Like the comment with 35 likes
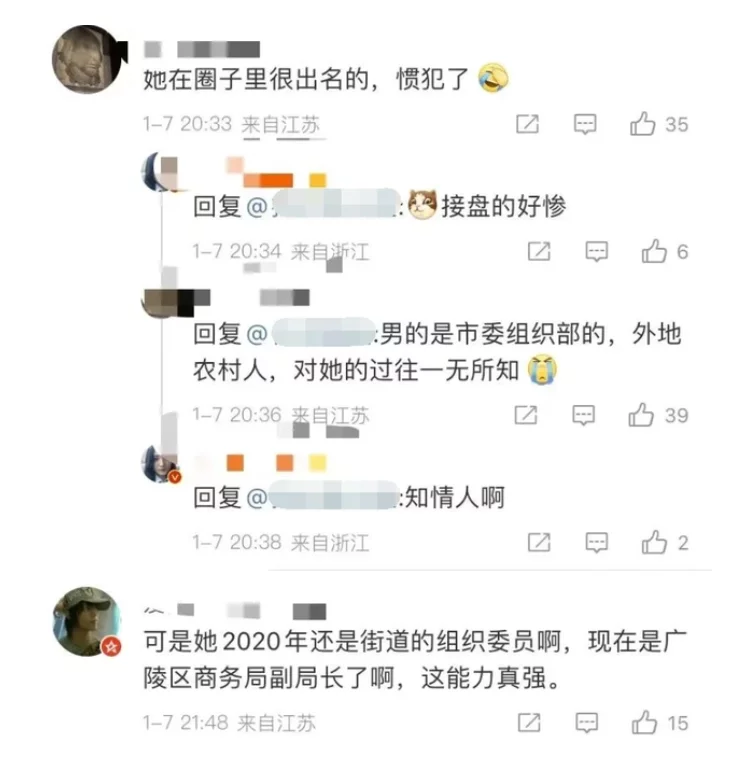 coord(642,124)
